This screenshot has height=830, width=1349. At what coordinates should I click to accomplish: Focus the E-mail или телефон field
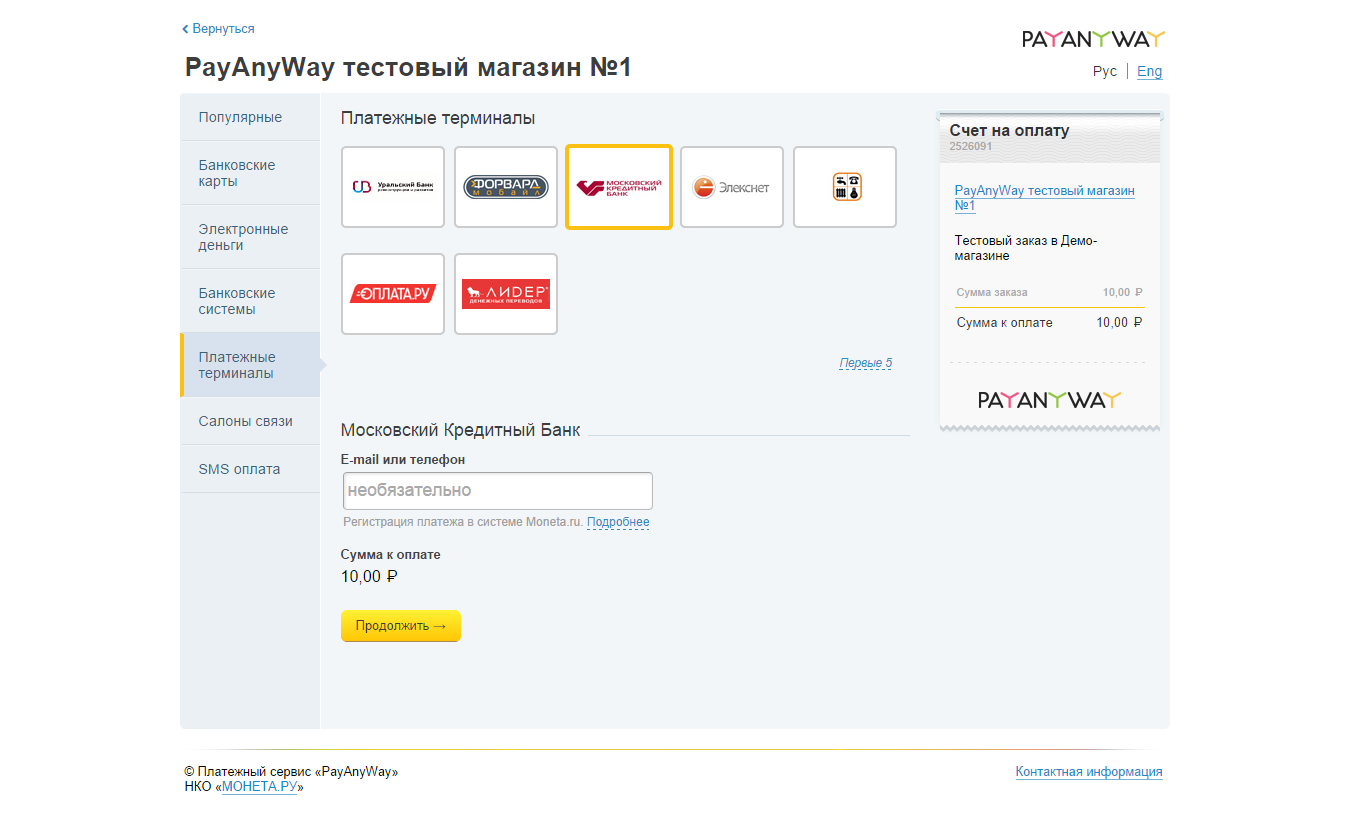pos(497,491)
